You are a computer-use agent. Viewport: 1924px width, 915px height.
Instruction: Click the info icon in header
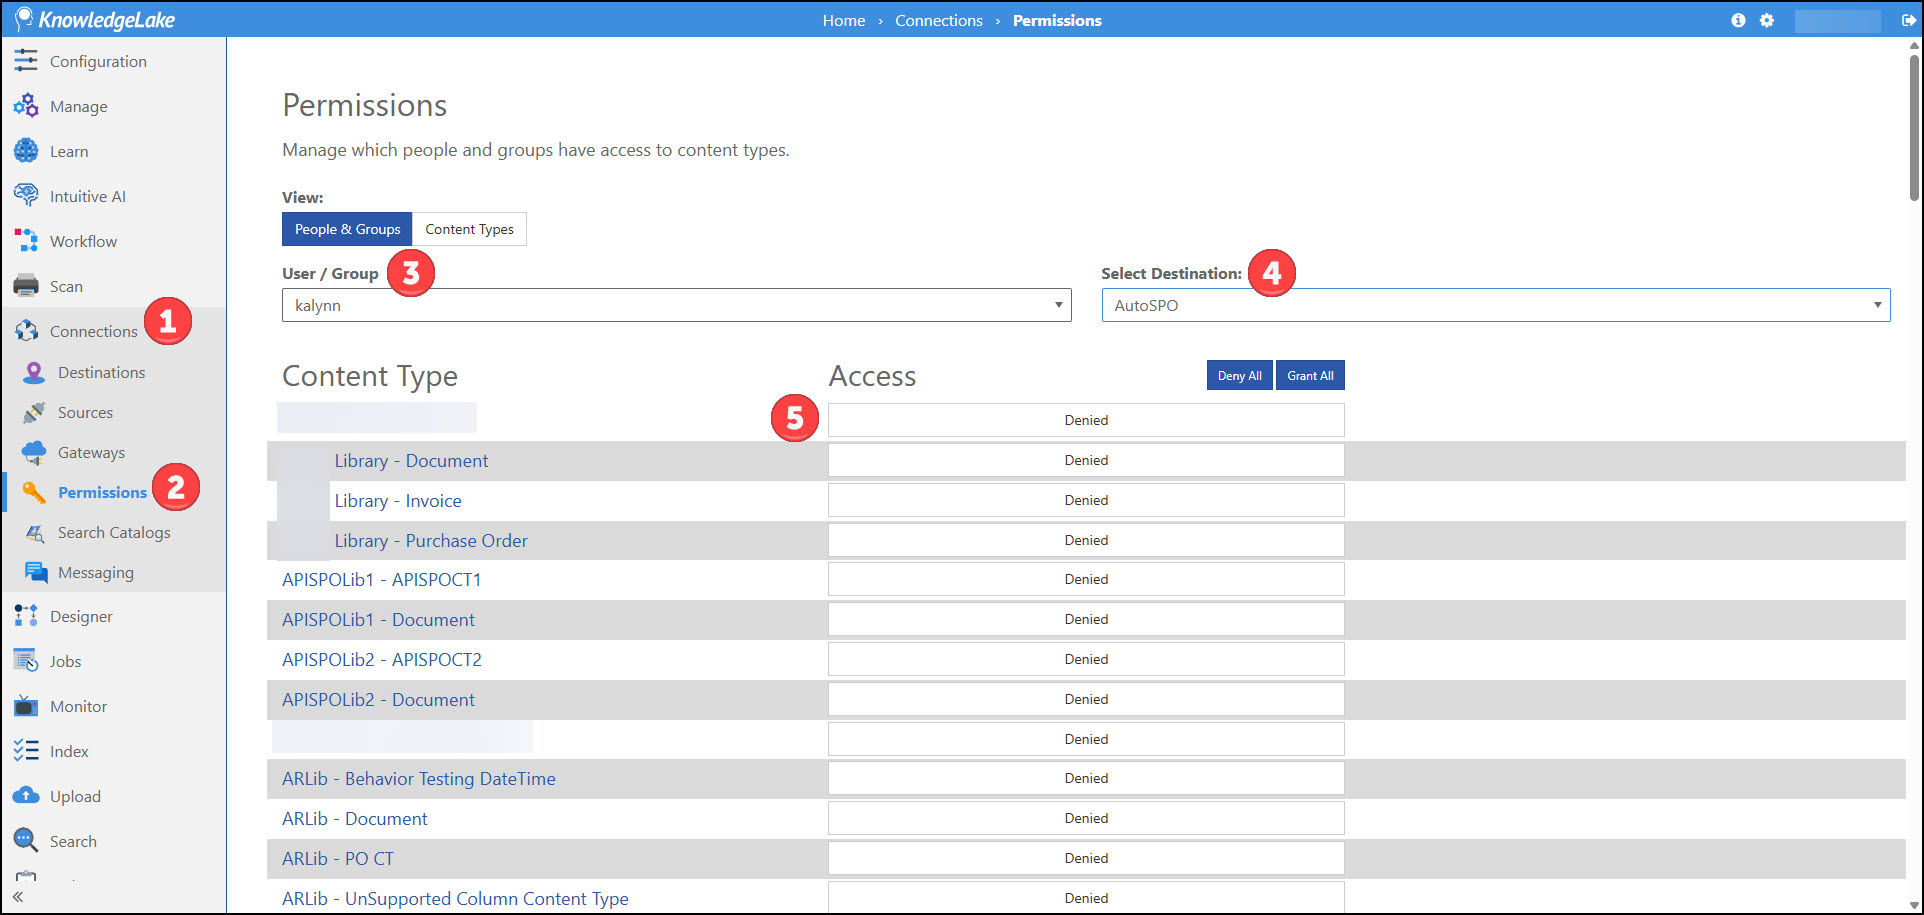click(x=1738, y=20)
